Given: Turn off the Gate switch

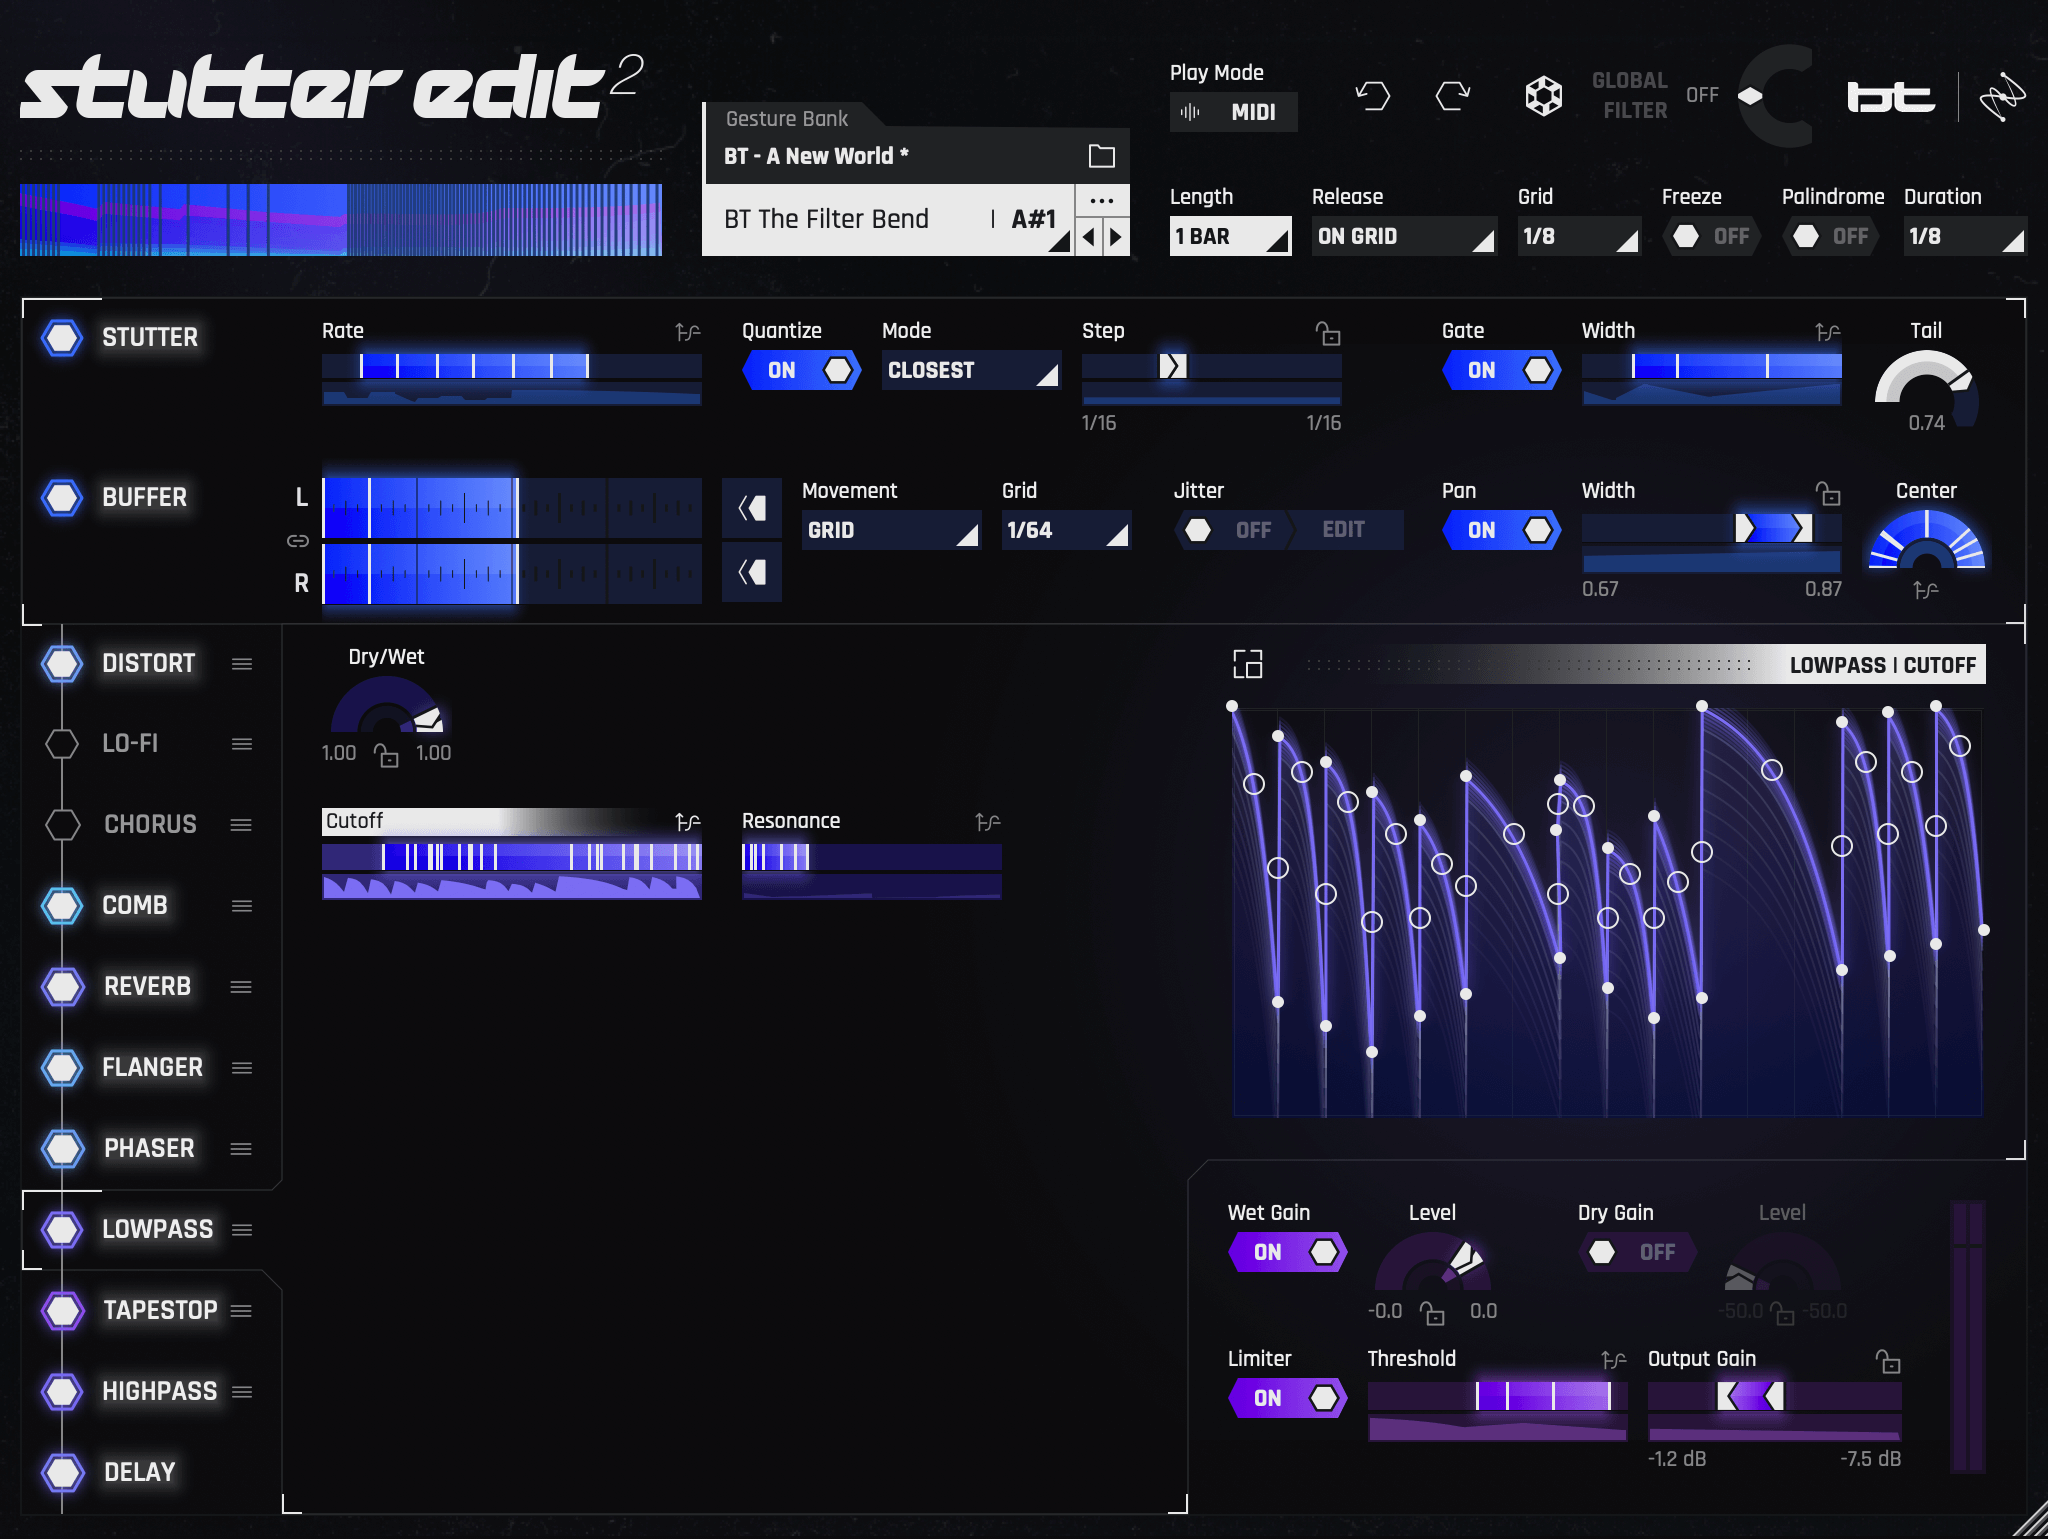Looking at the screenshot, I should (x=1501, y=370).
